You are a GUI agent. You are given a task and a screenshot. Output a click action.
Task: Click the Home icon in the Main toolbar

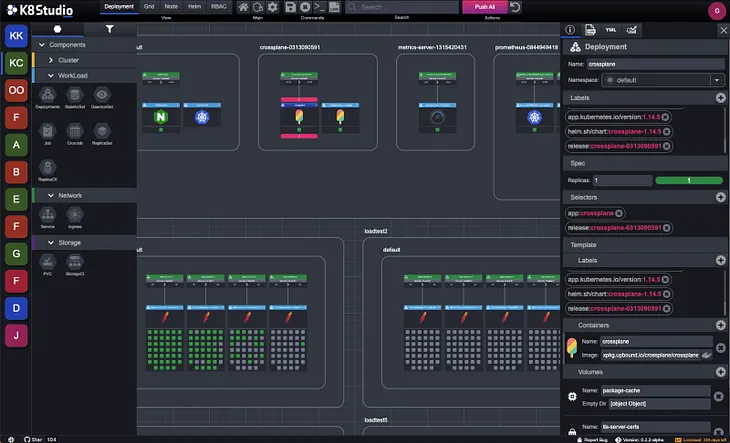tap(243, 7)
